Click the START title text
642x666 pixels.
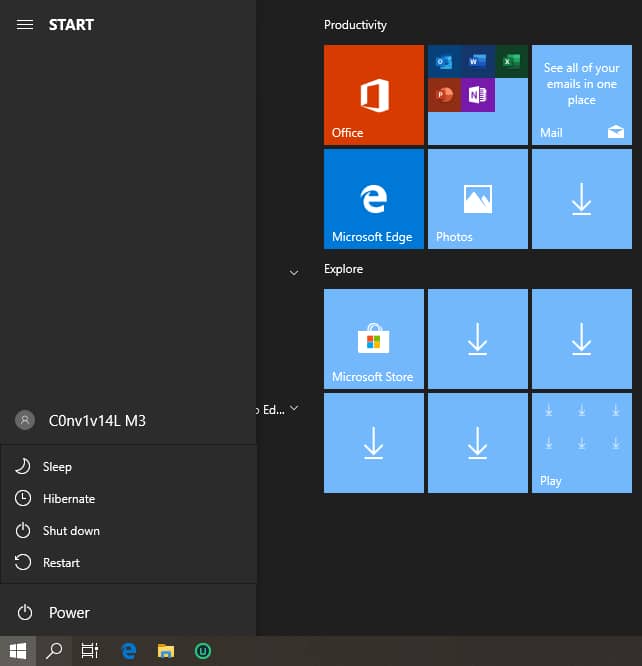(x=71, y=25)
